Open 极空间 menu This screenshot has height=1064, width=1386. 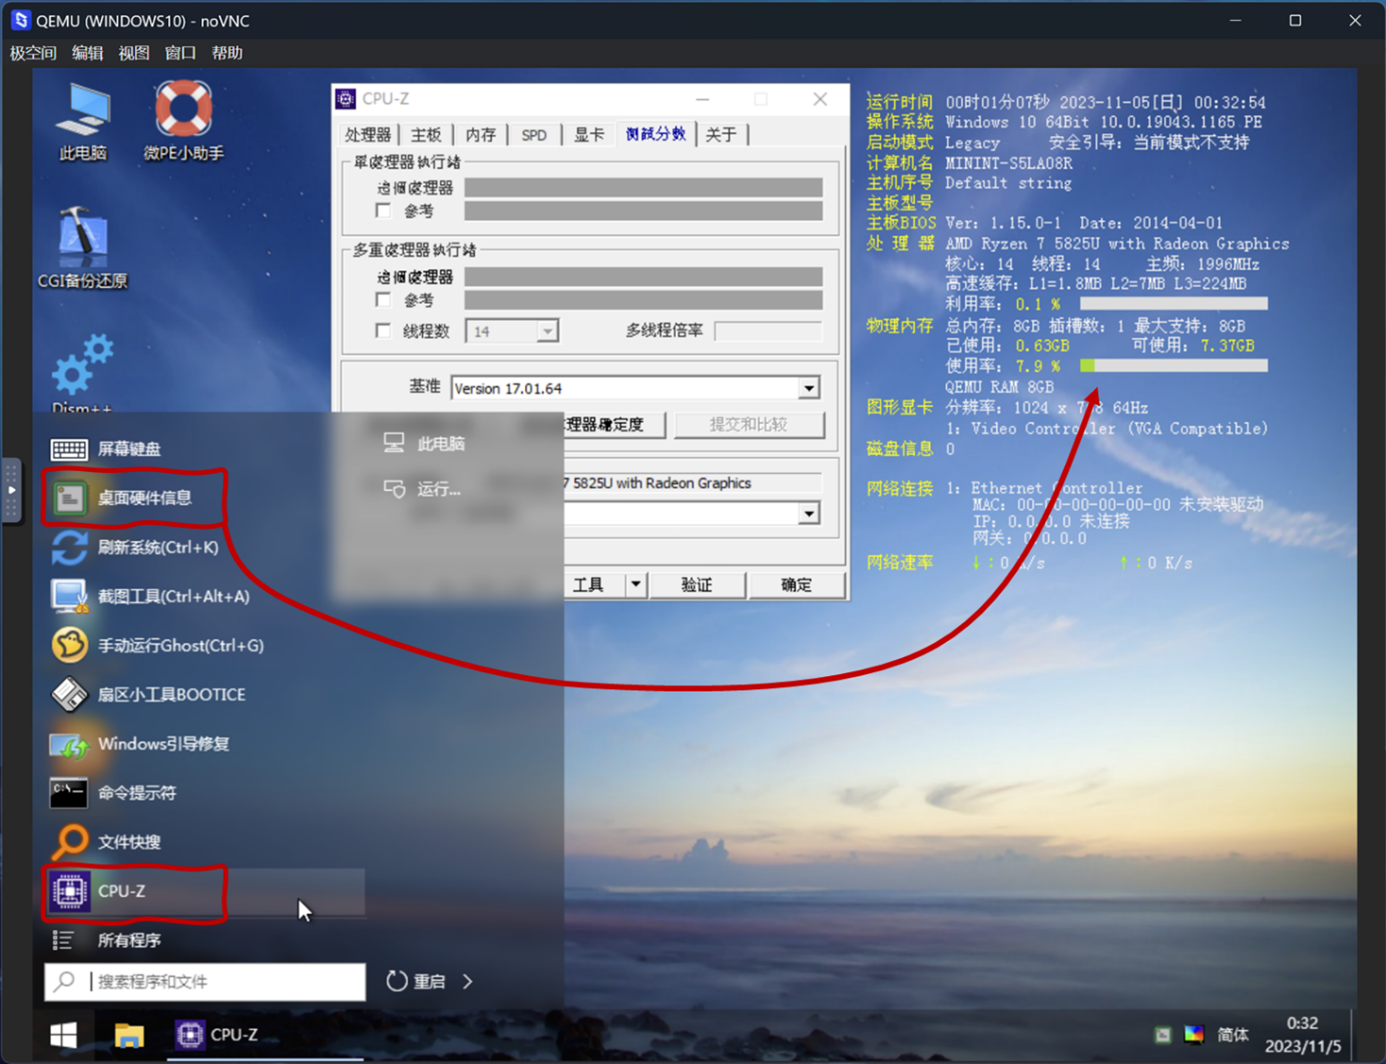[33, 53]
